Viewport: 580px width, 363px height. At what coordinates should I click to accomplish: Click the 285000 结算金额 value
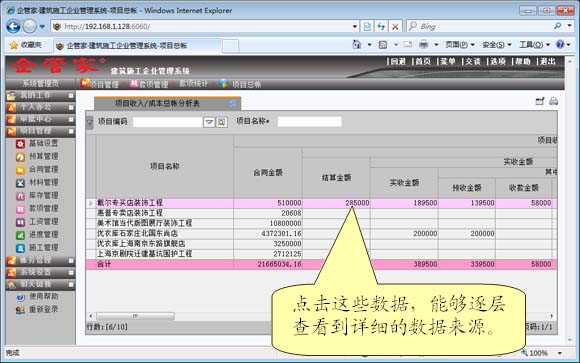(x=357, y=203)
